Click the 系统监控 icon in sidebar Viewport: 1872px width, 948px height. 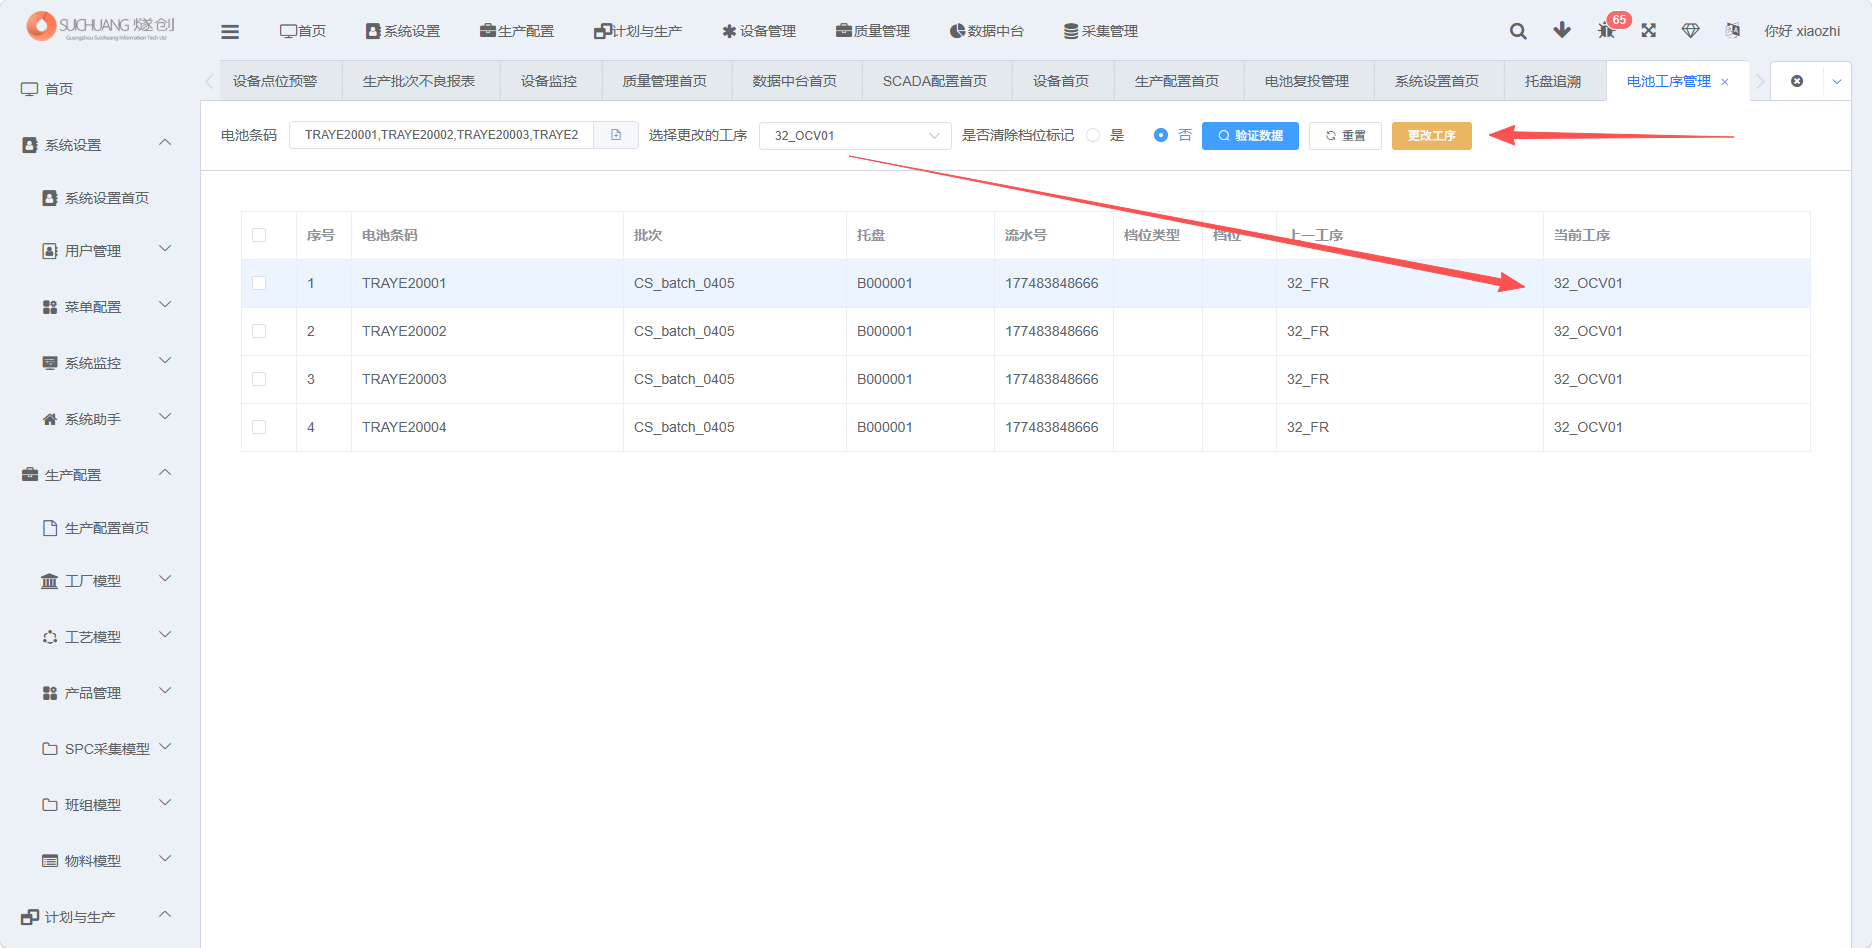pyautogui.click(x=50, y=363)
